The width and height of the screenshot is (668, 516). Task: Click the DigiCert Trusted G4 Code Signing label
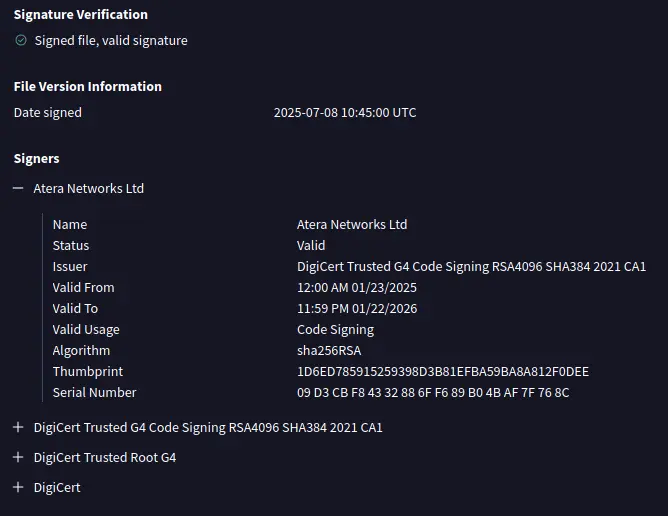pos(208,427)
